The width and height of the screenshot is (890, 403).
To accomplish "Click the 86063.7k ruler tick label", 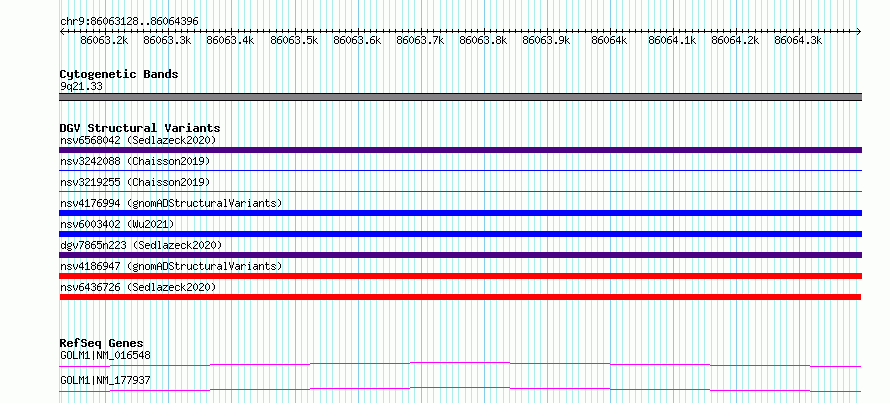I will point(419,40).
